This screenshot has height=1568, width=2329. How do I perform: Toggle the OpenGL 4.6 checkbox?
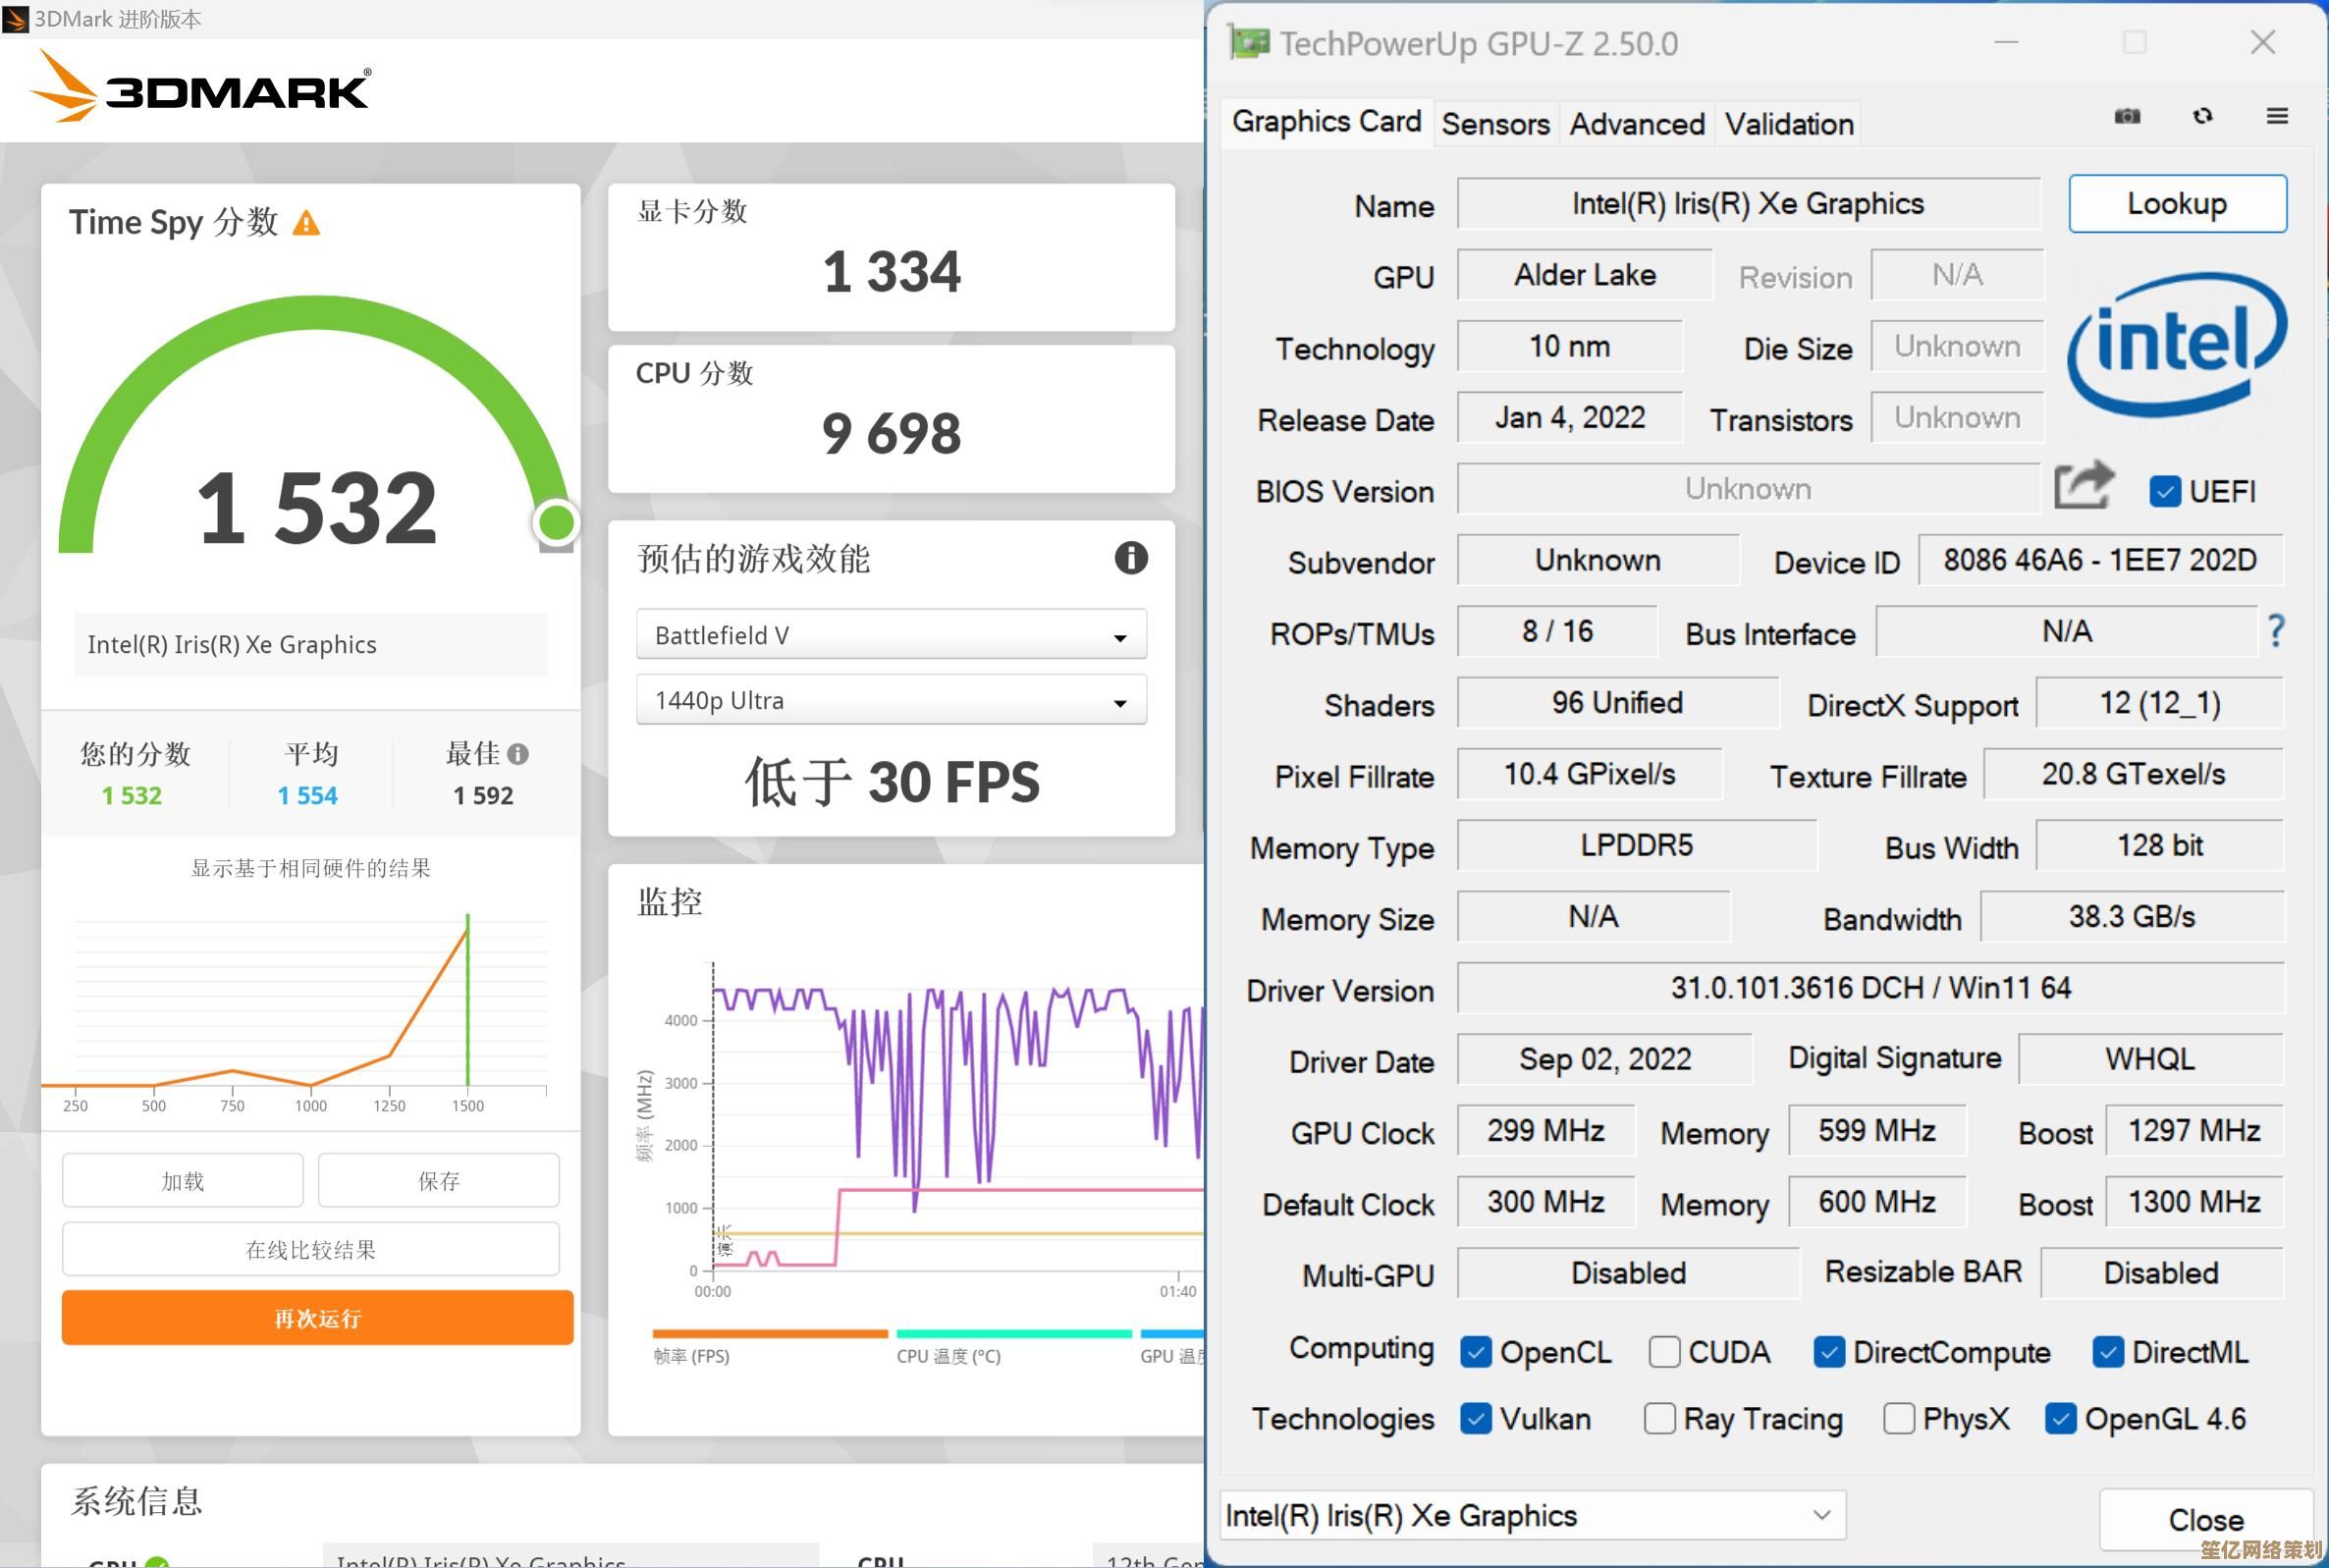(2060, 1418)
